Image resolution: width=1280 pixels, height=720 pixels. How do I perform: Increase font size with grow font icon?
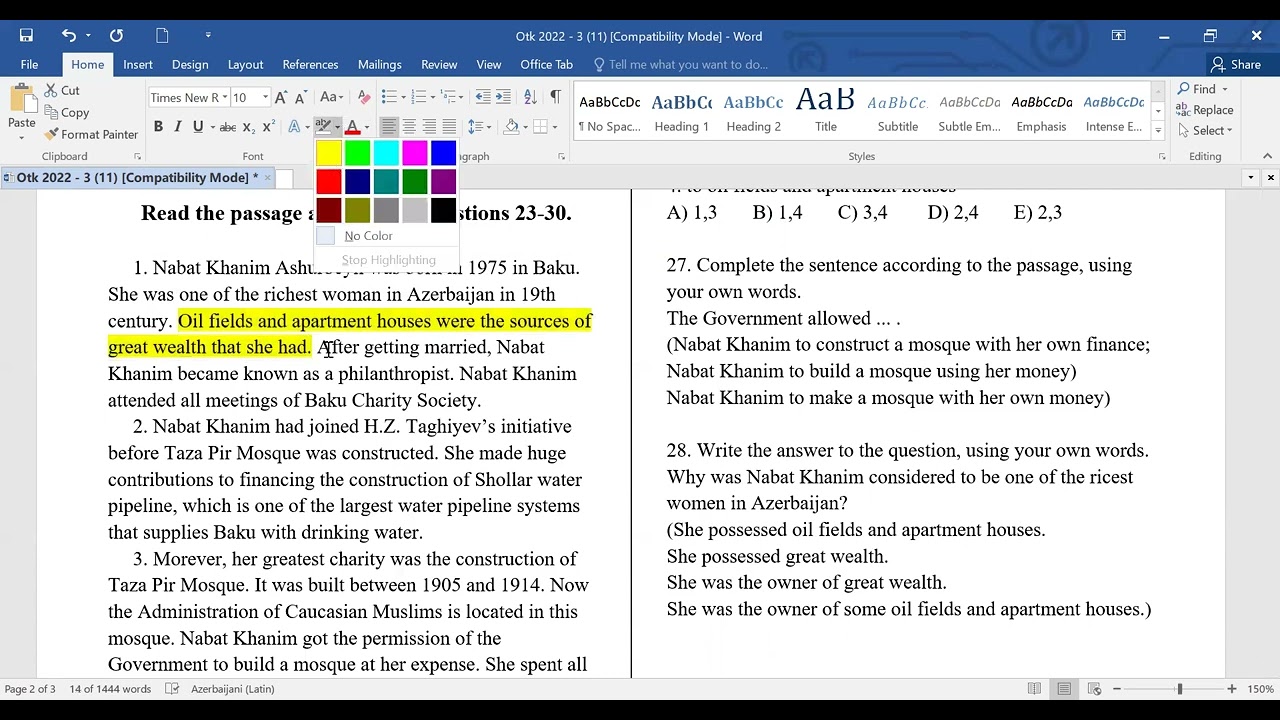click(281, 97)
